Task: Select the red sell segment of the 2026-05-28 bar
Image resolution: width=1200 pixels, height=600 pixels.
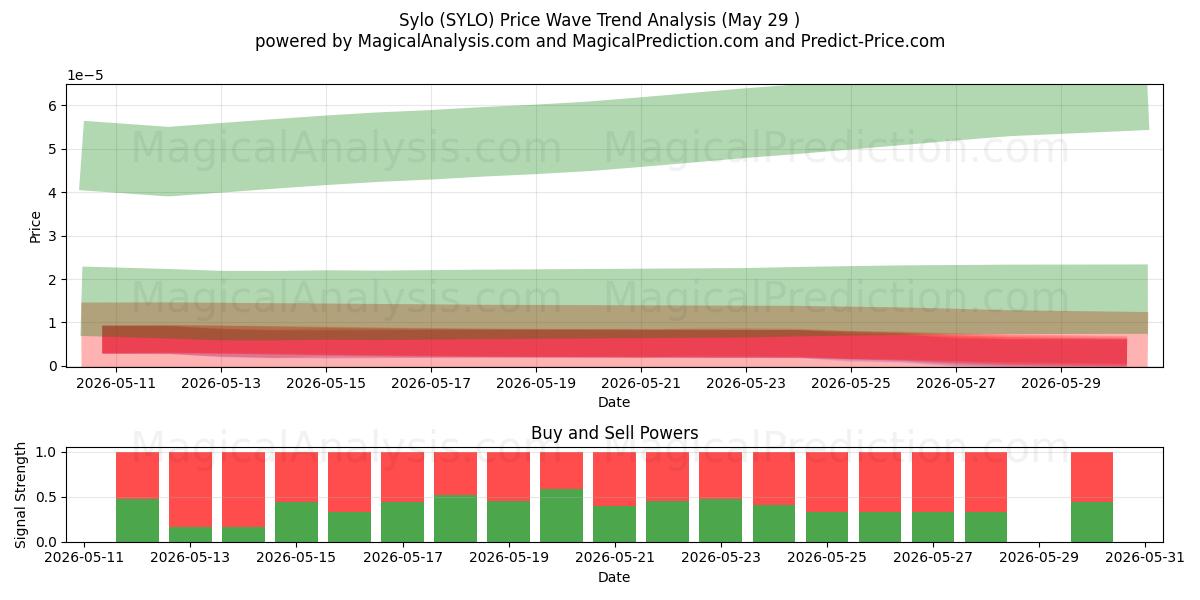Action: coord(986,482)
